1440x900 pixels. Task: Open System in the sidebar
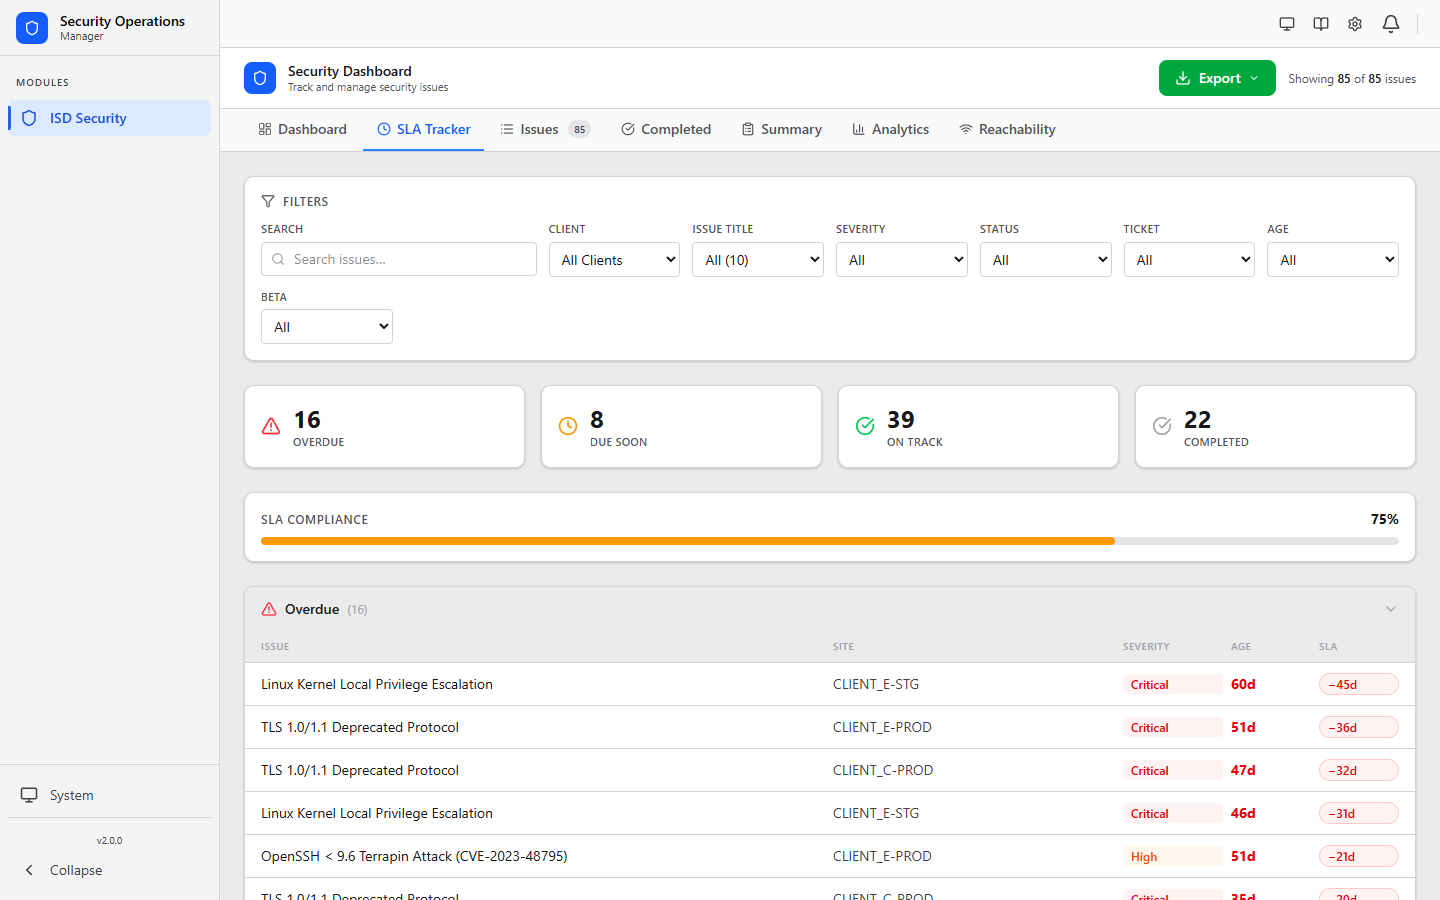point(110,795)
